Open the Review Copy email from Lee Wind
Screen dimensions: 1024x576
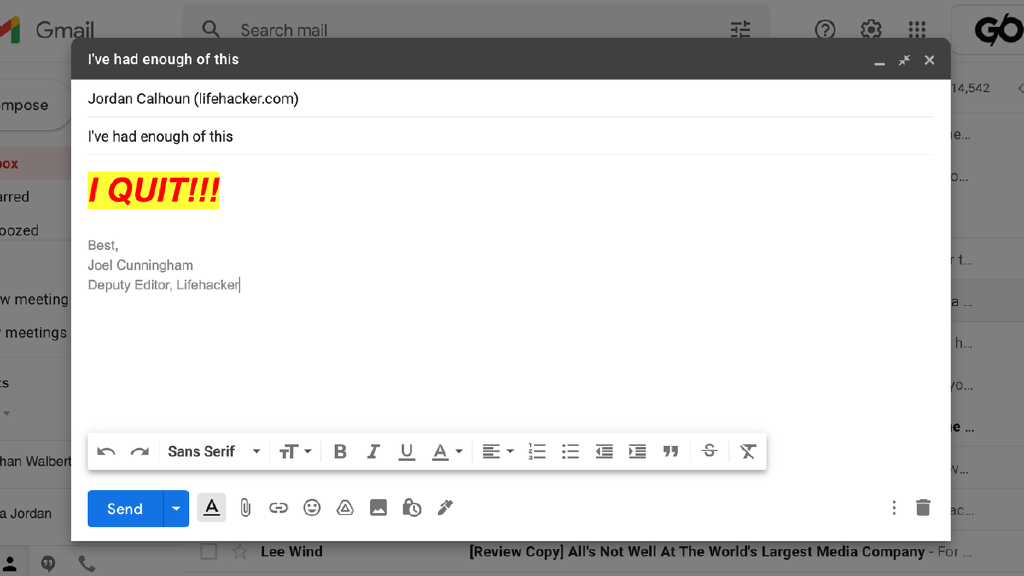696,552
